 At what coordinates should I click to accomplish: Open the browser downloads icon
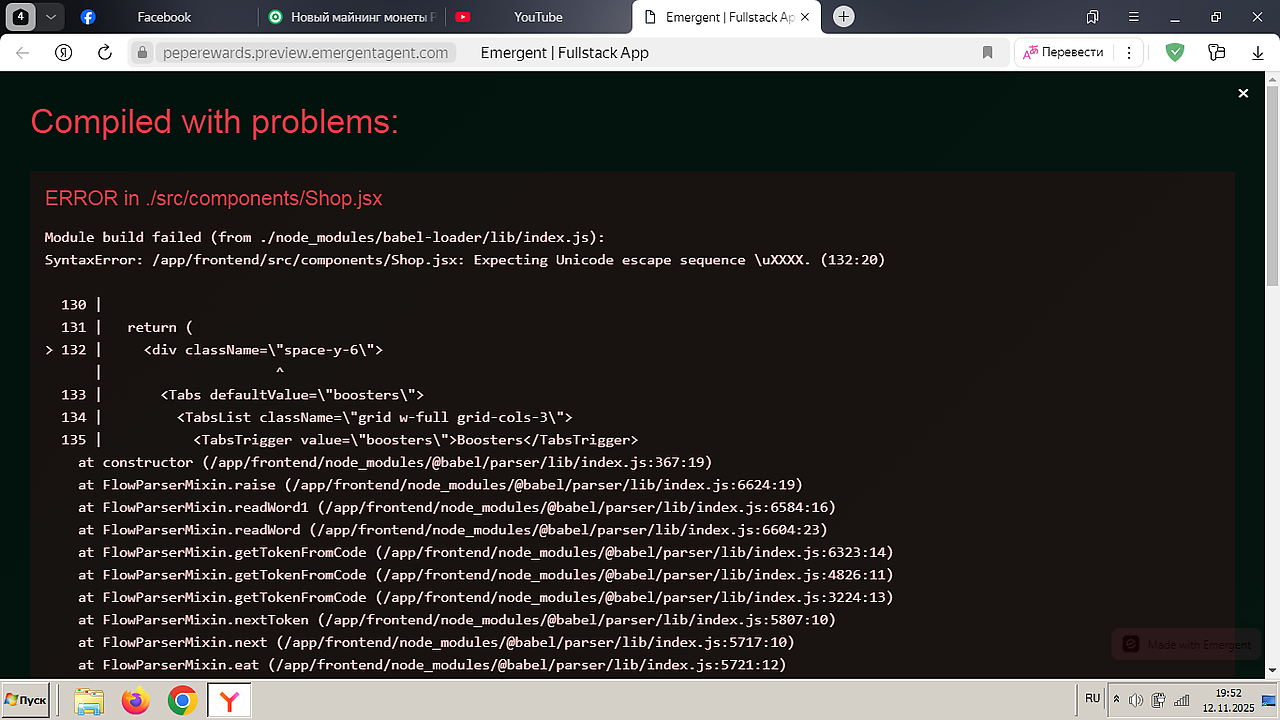point(1257,53)
